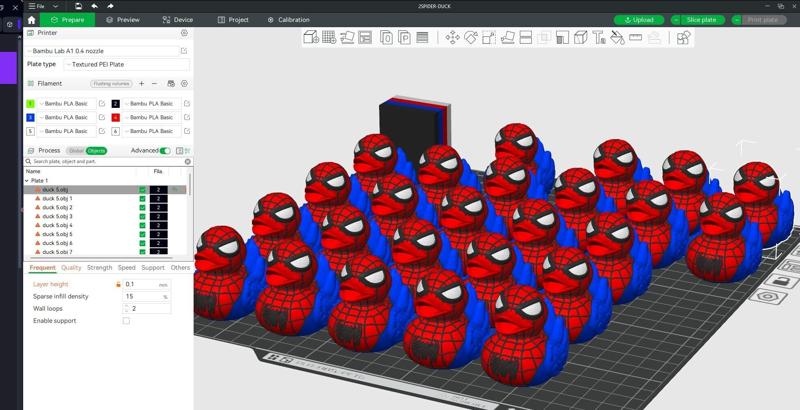
Task: Open the Color Painting bucket tool
Action: coord(617,38)
